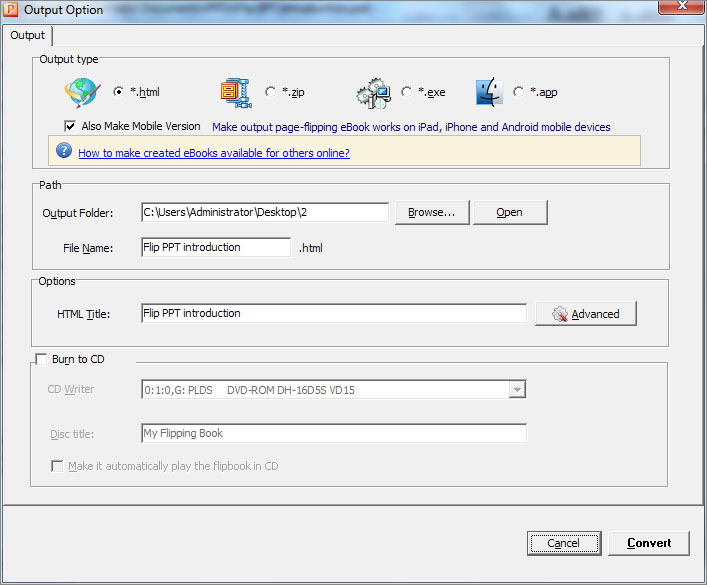
Task: Click the Disc title field
Action: 334,433
